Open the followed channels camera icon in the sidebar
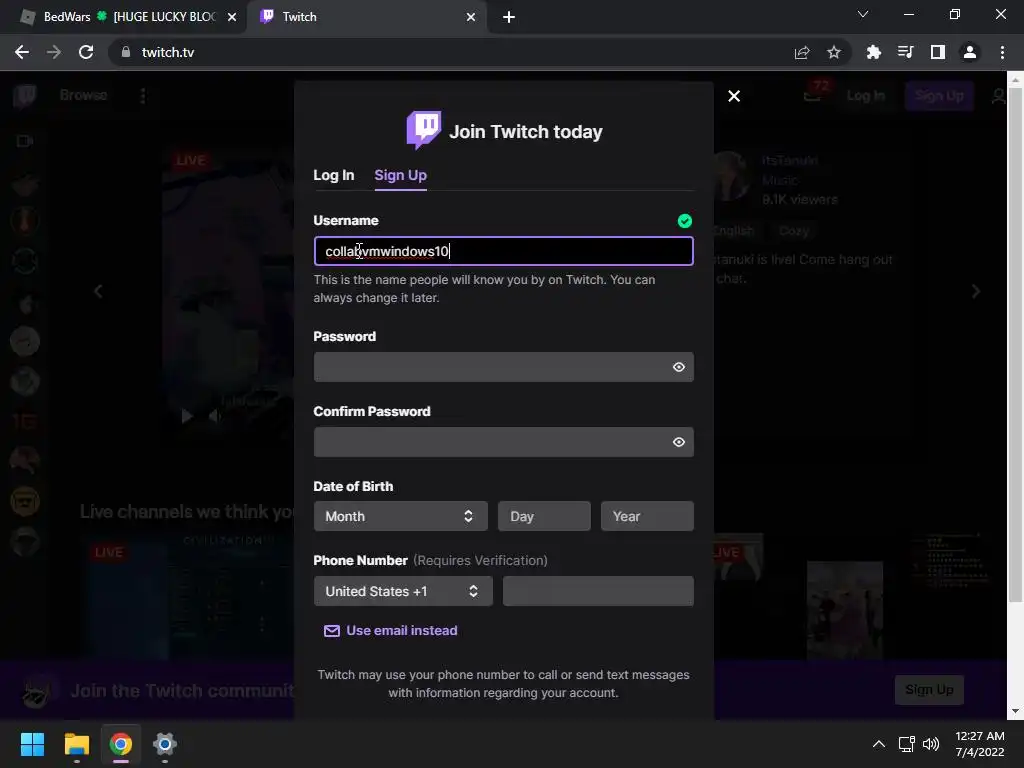 click(25, 141)
